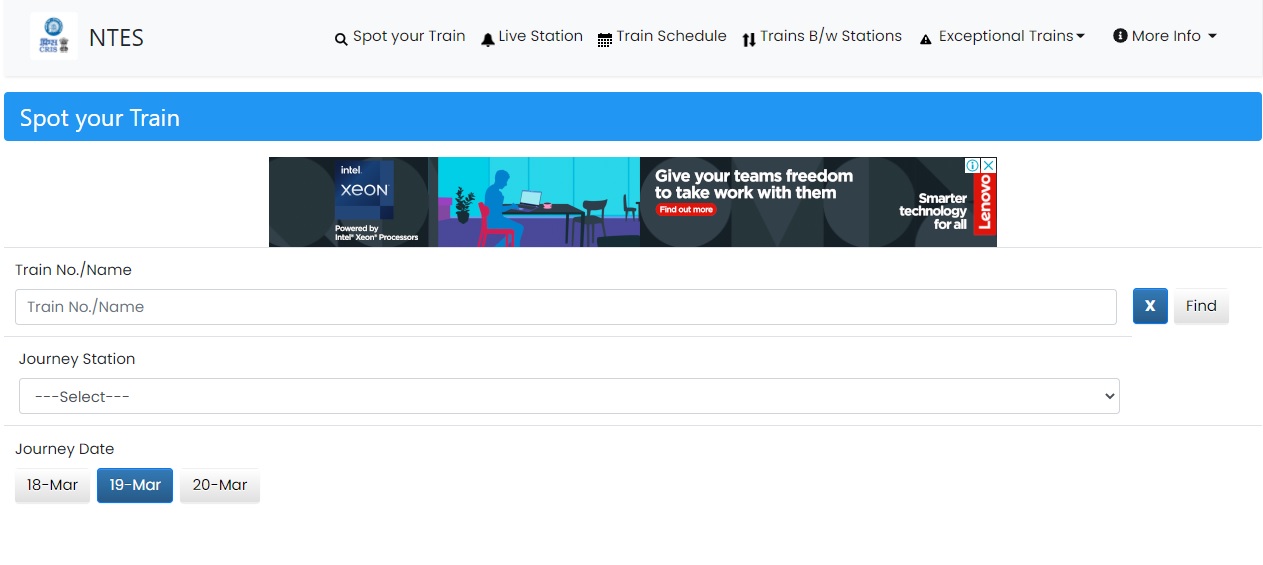This screenshot has width=1263, height=565.
Task: Select 19-Mar journey date
Action: click(x=135, y=485)
